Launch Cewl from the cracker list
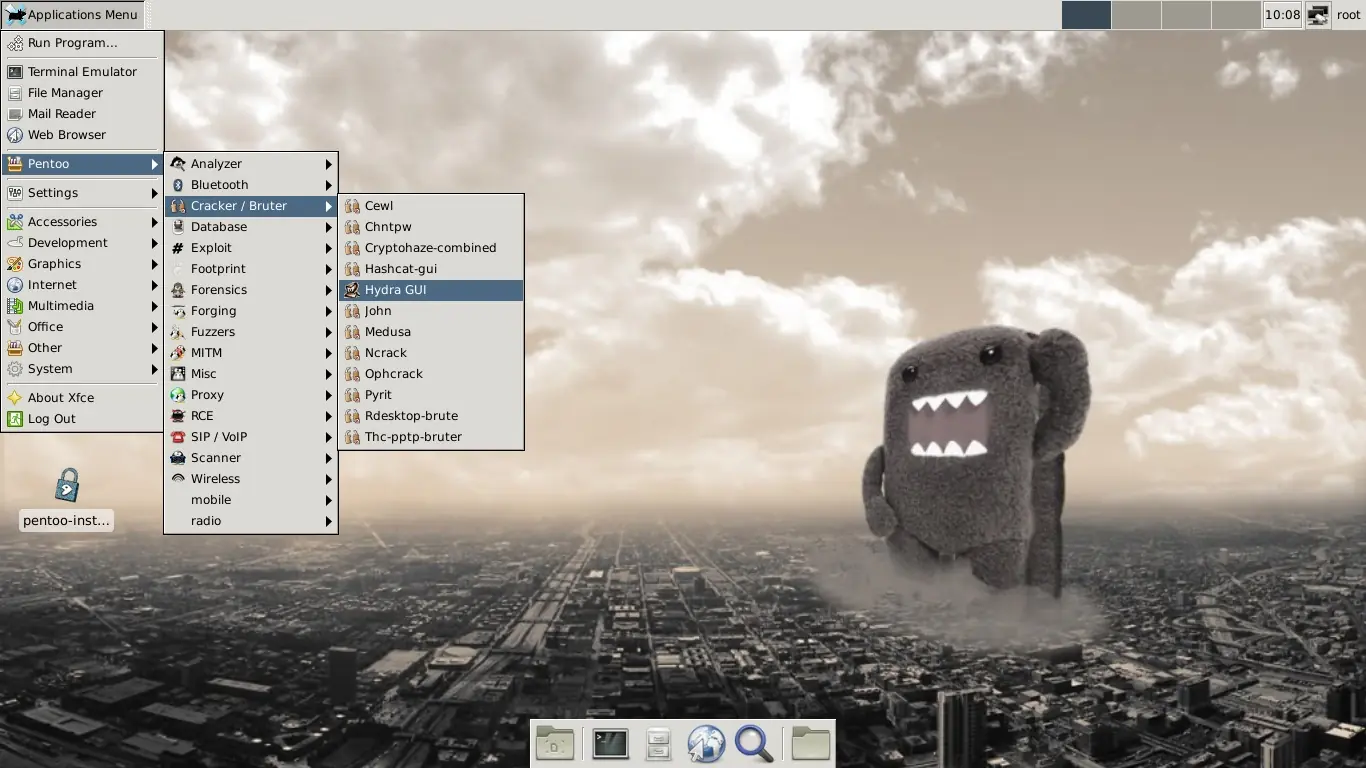The height and width of the screenshot is (768, 1366). click(x=431, y=206)
